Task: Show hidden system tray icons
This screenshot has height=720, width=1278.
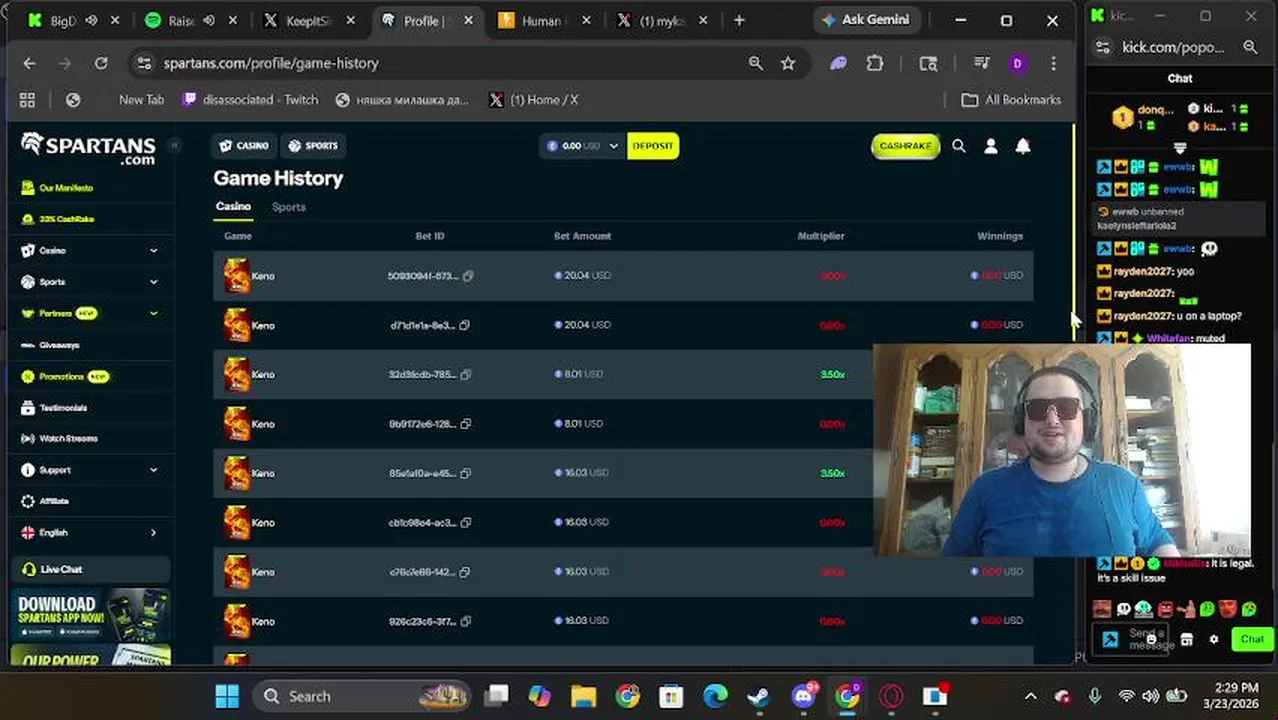Action: click(x=1030, y=696)
